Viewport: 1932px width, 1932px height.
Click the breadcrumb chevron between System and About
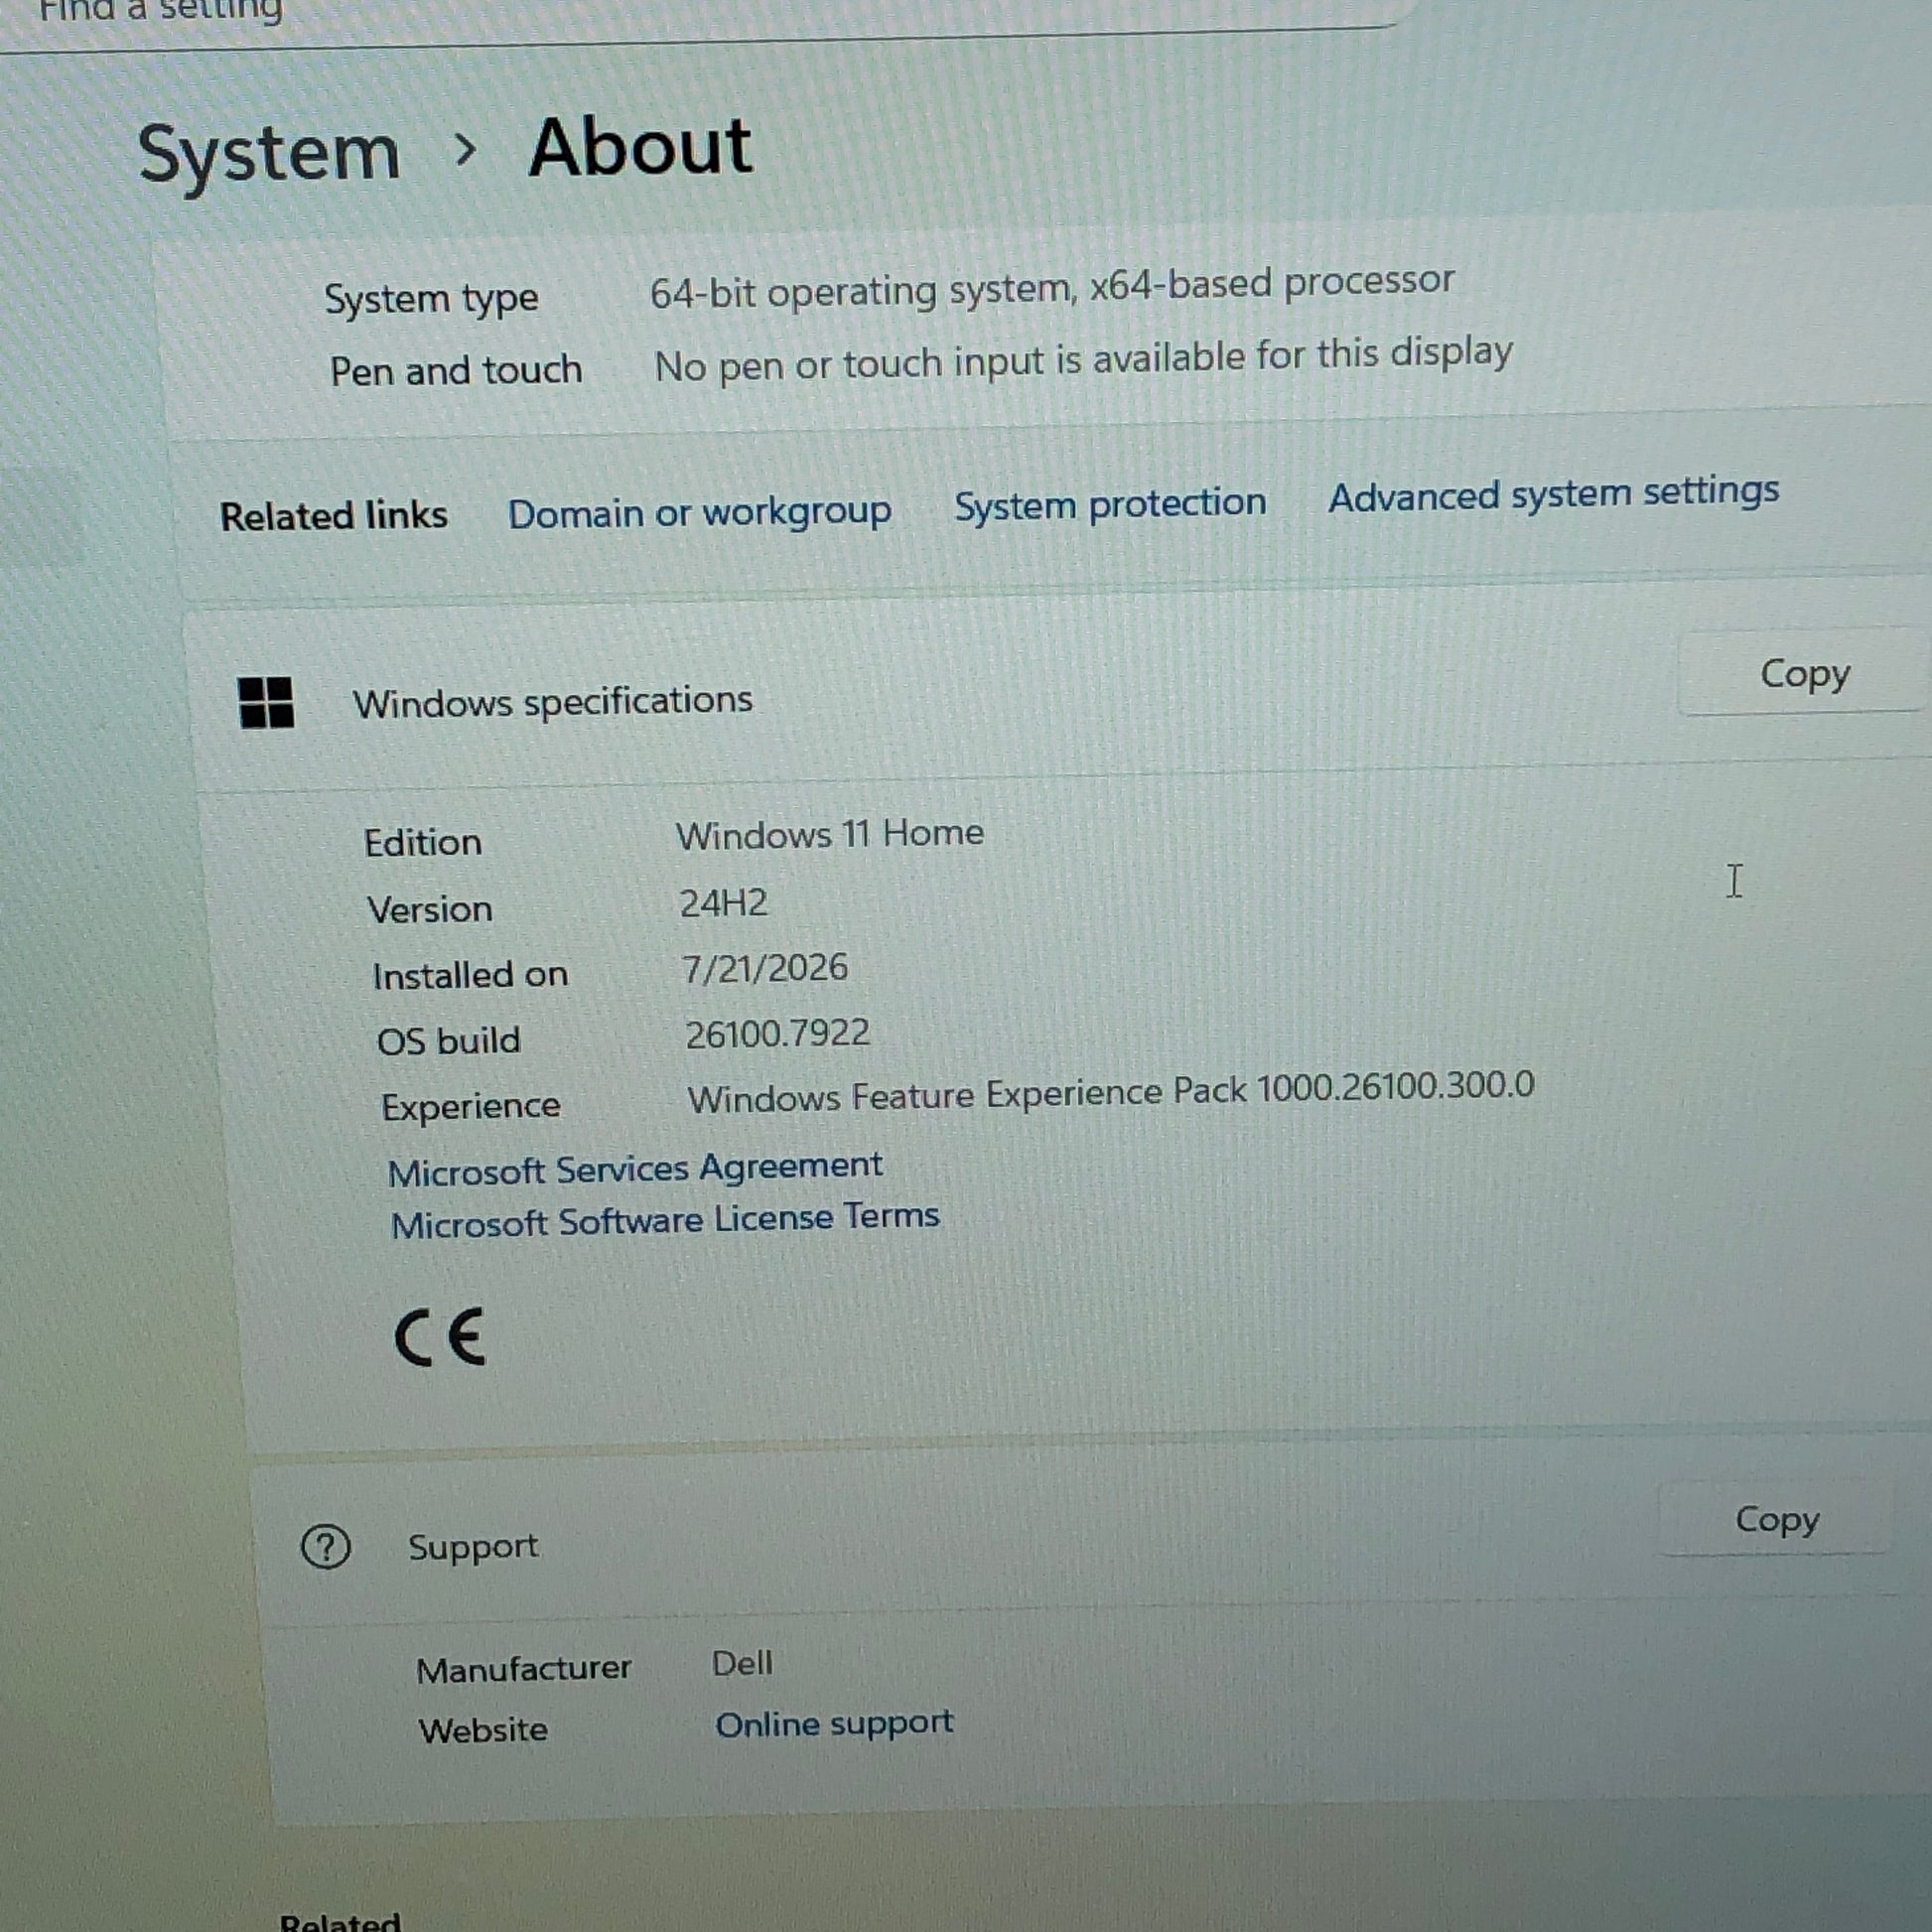[465, 151]
